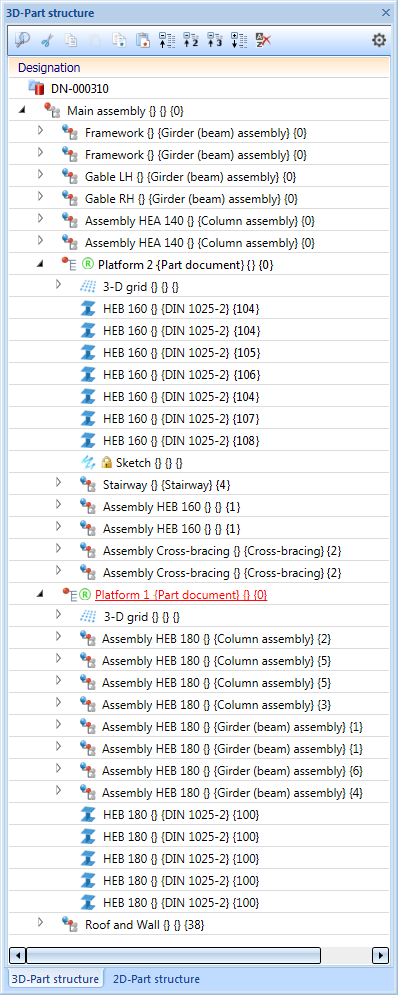Click the Sketch polyline icon
The width and height of the screenshot is (398, 995).
88,463
